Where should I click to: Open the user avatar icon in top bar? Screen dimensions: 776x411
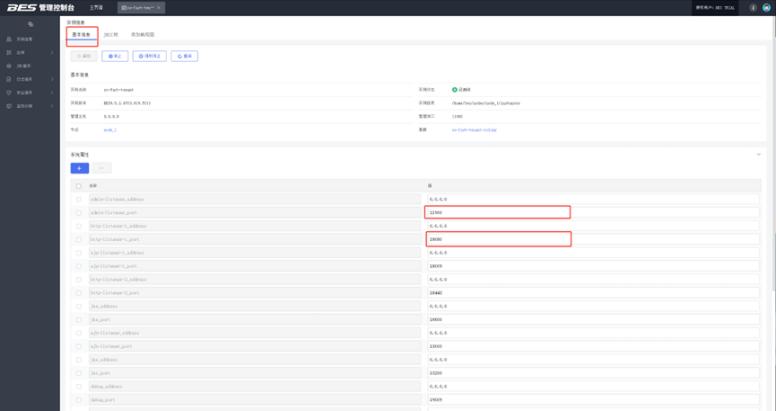(x=767, y=8)
